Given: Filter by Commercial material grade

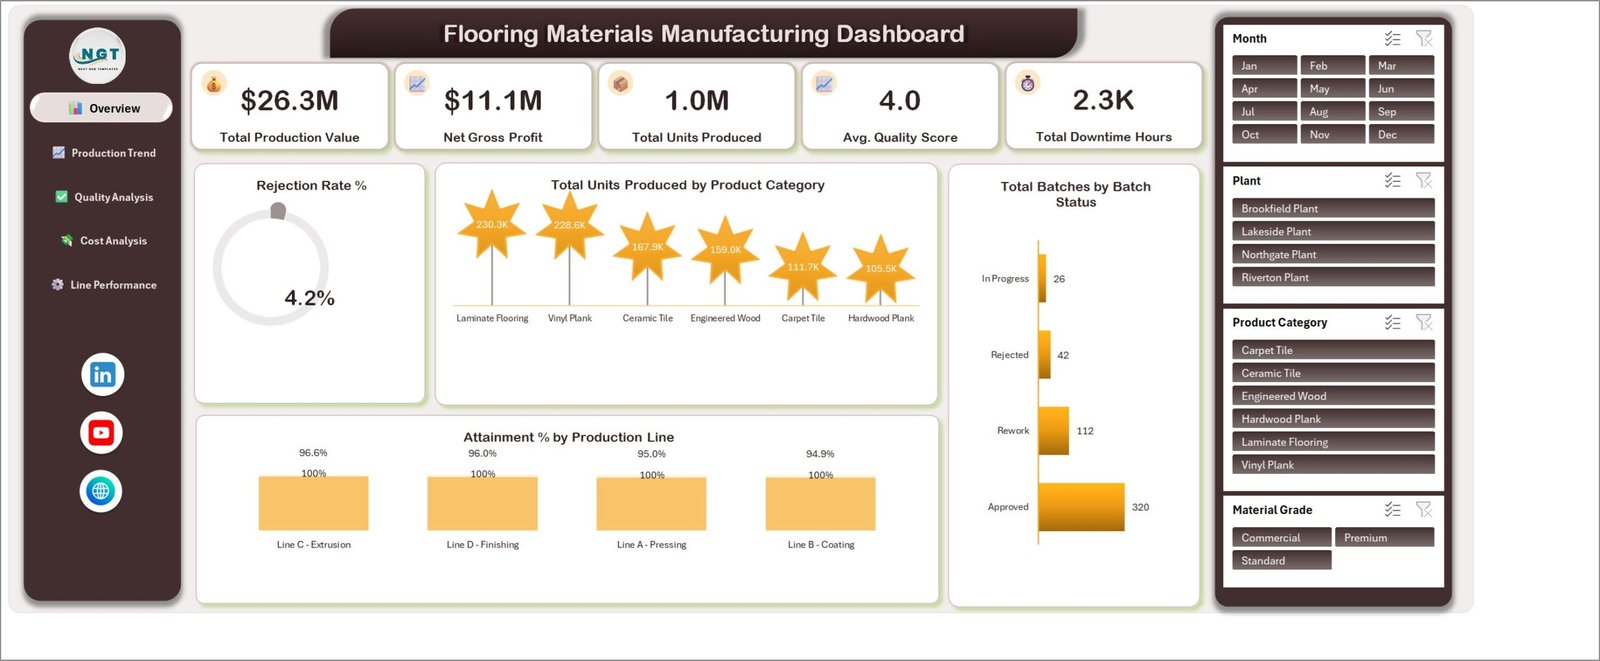Looking at the screenshot, I should (1282, 537).
